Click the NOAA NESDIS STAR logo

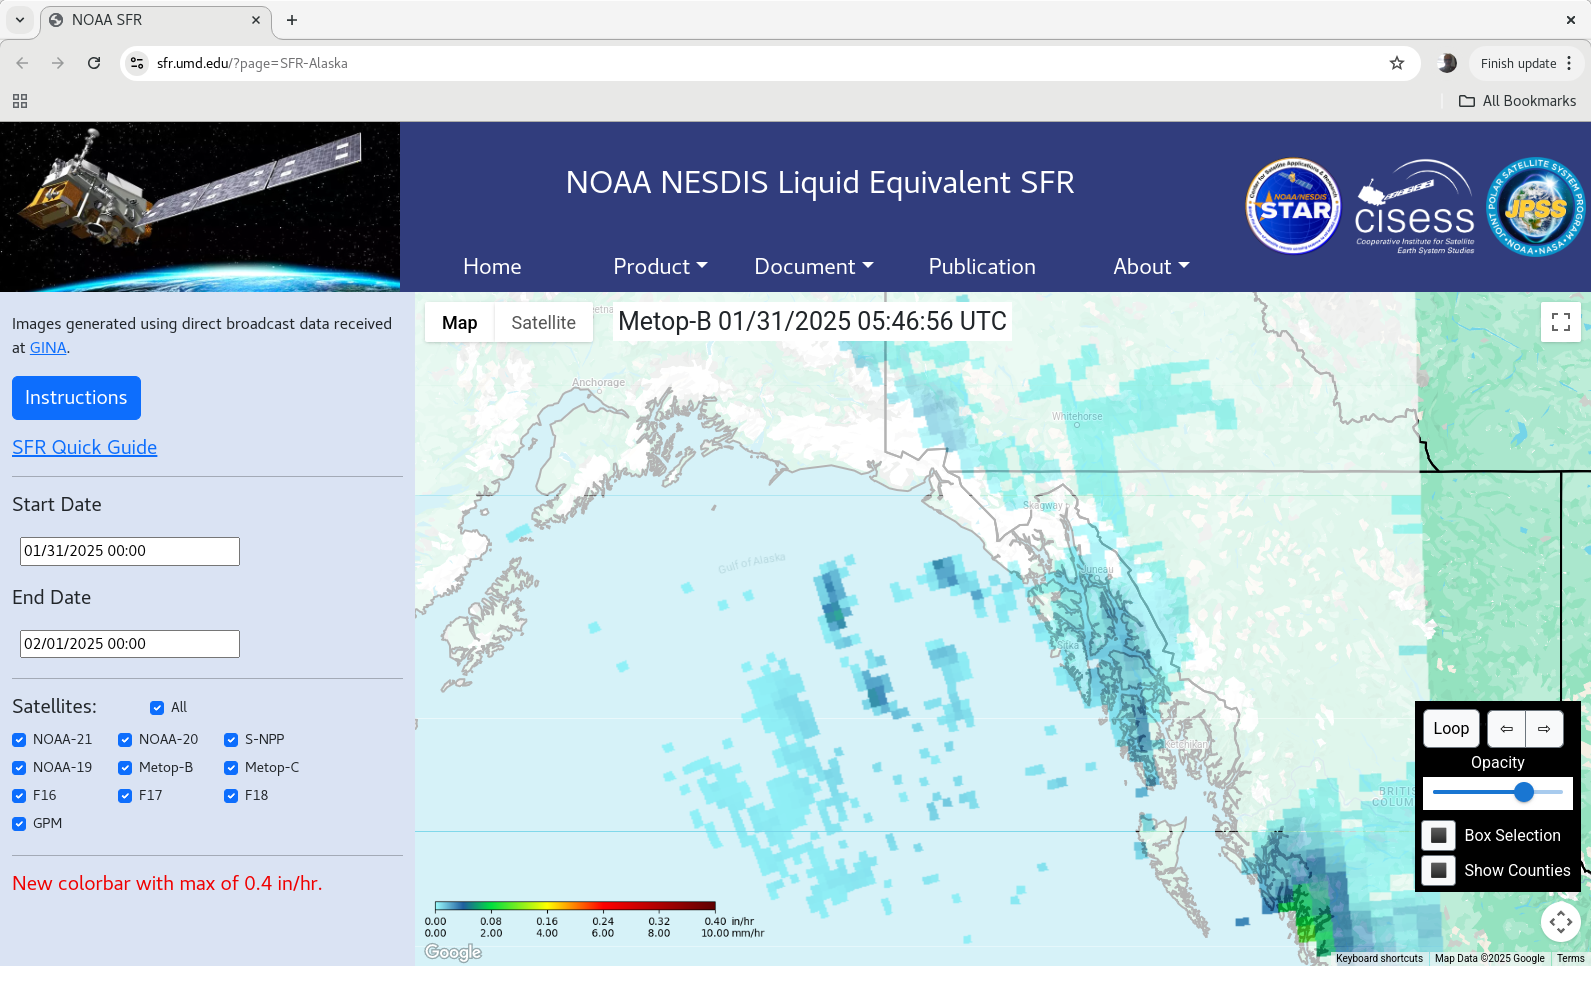tap(1293, 206)
